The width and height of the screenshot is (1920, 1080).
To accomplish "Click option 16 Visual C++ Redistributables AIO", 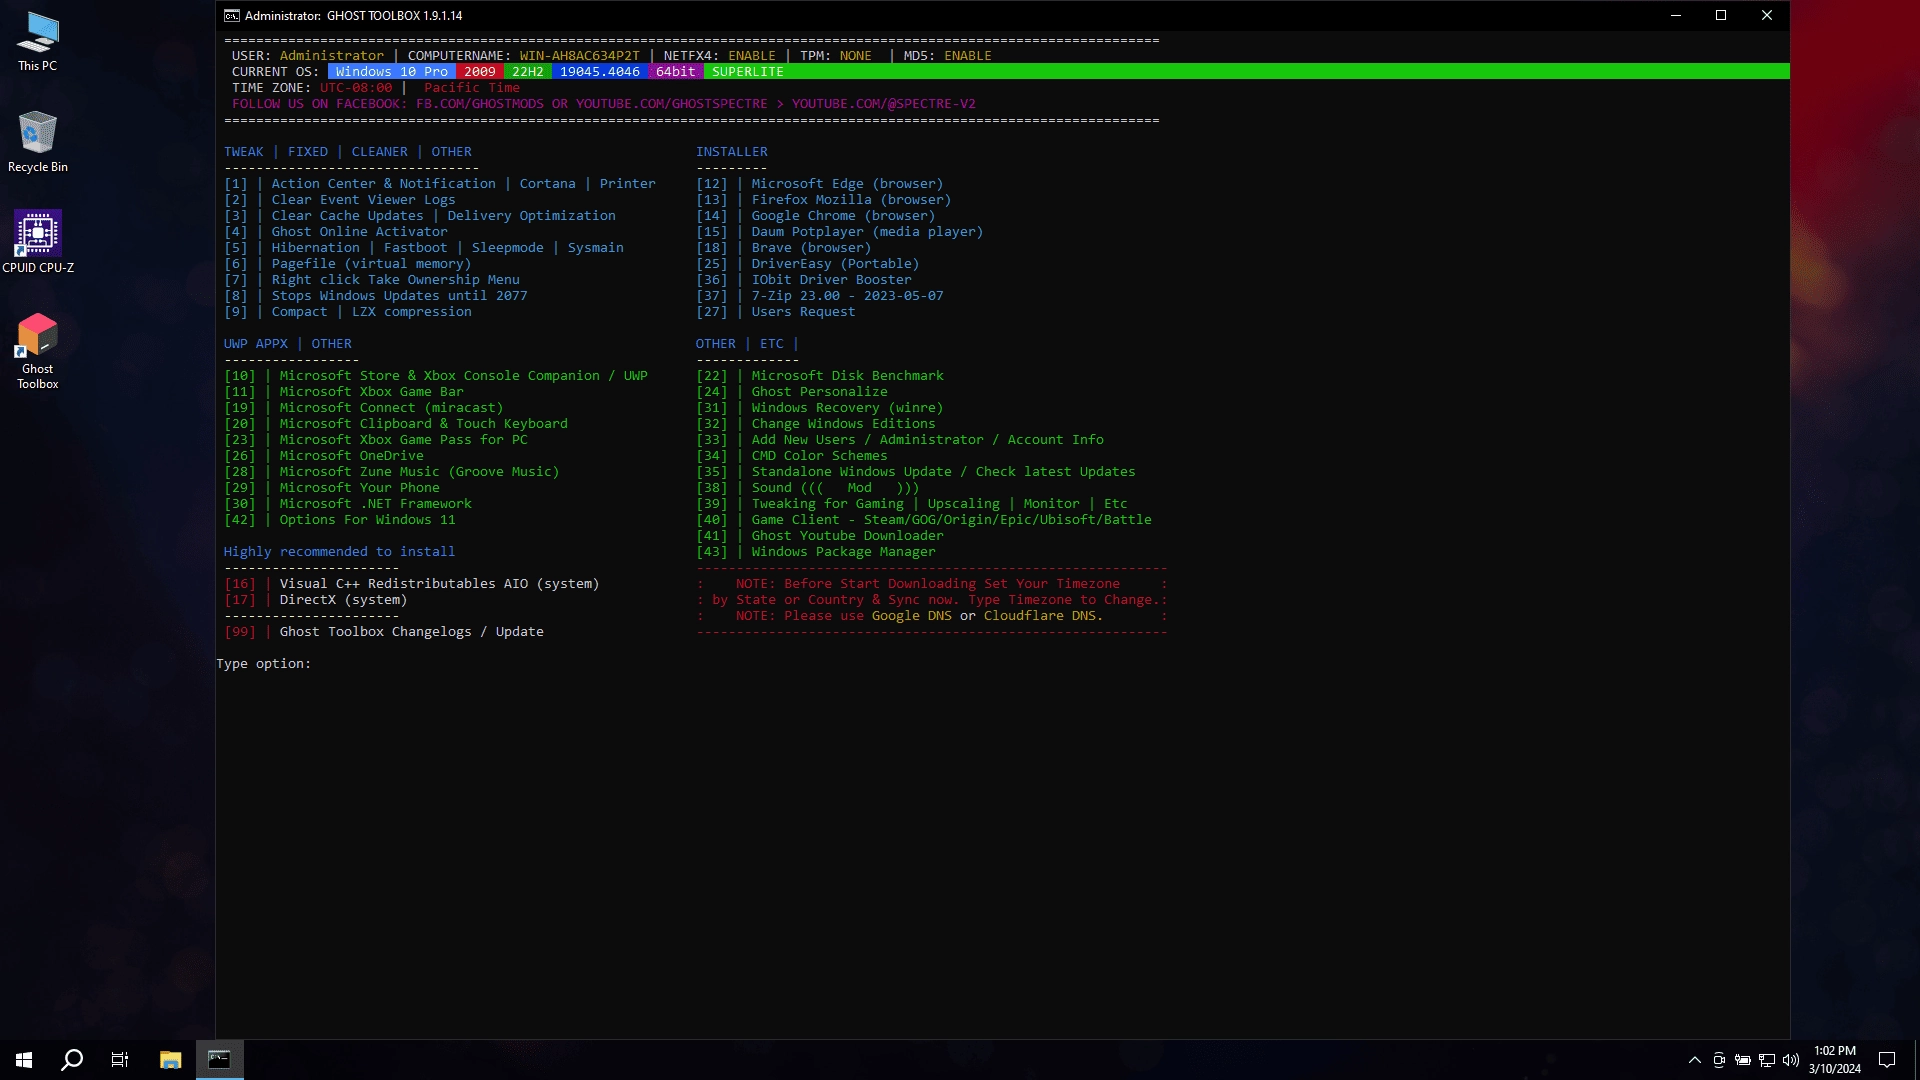I will coord(412,584).
